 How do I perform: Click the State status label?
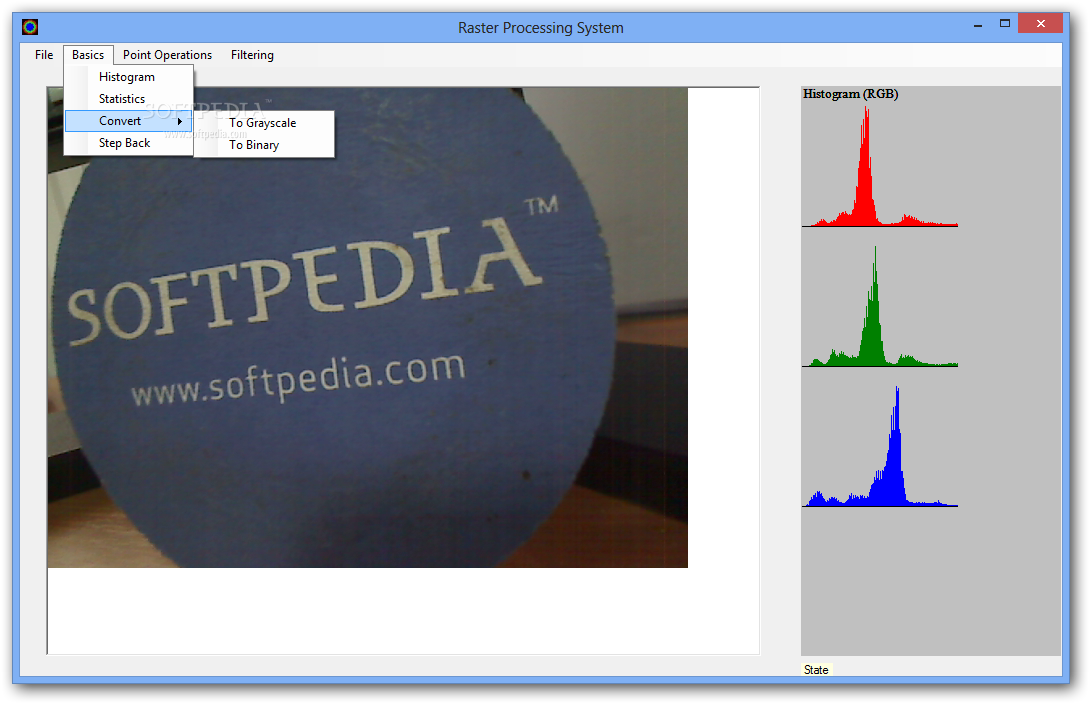(x=816, y=670)
